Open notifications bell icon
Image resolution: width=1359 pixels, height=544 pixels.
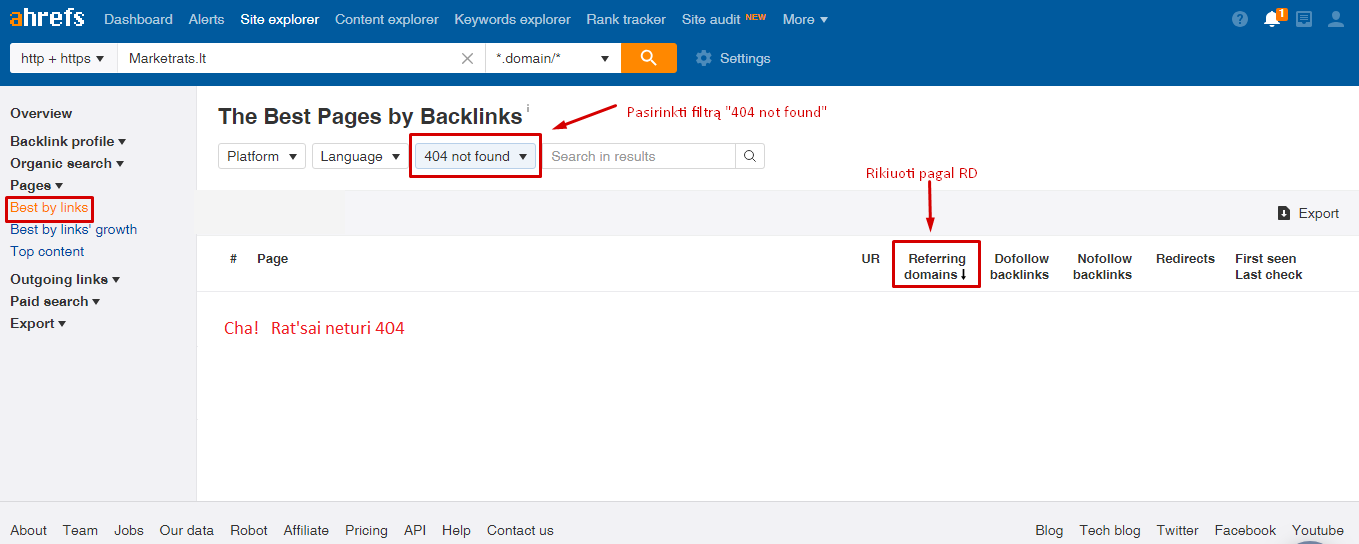tap(1272, 19)
